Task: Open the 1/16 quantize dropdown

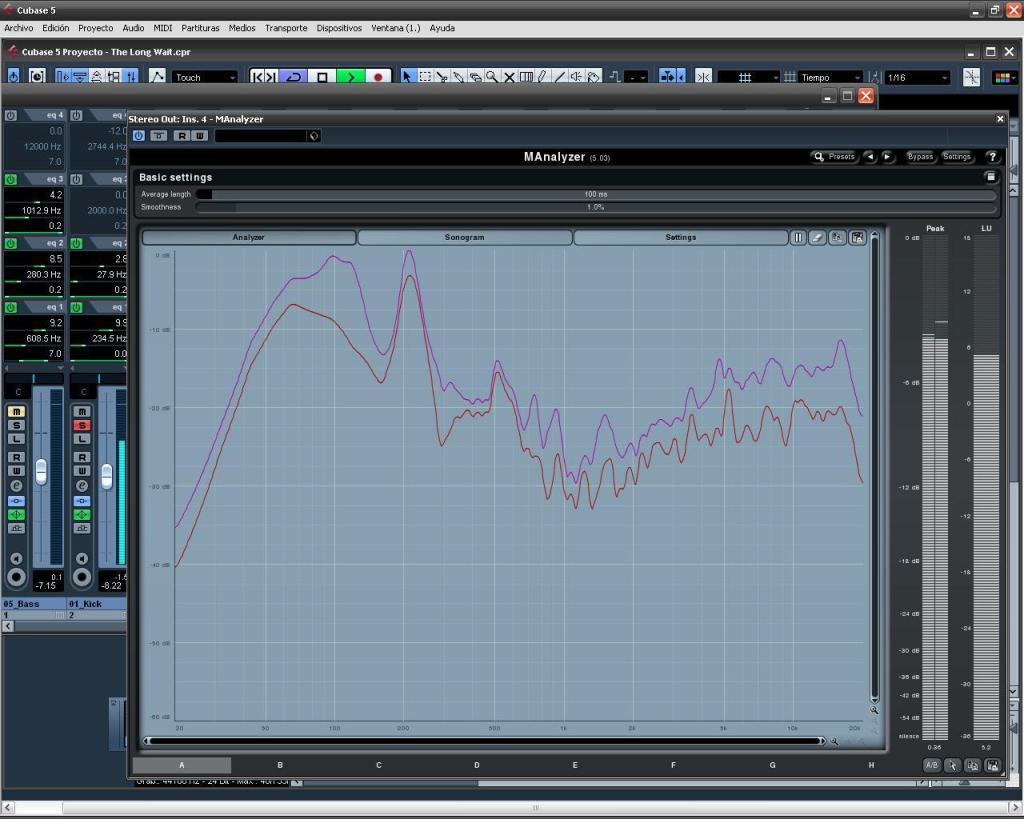Action: [x=917, y=77]
